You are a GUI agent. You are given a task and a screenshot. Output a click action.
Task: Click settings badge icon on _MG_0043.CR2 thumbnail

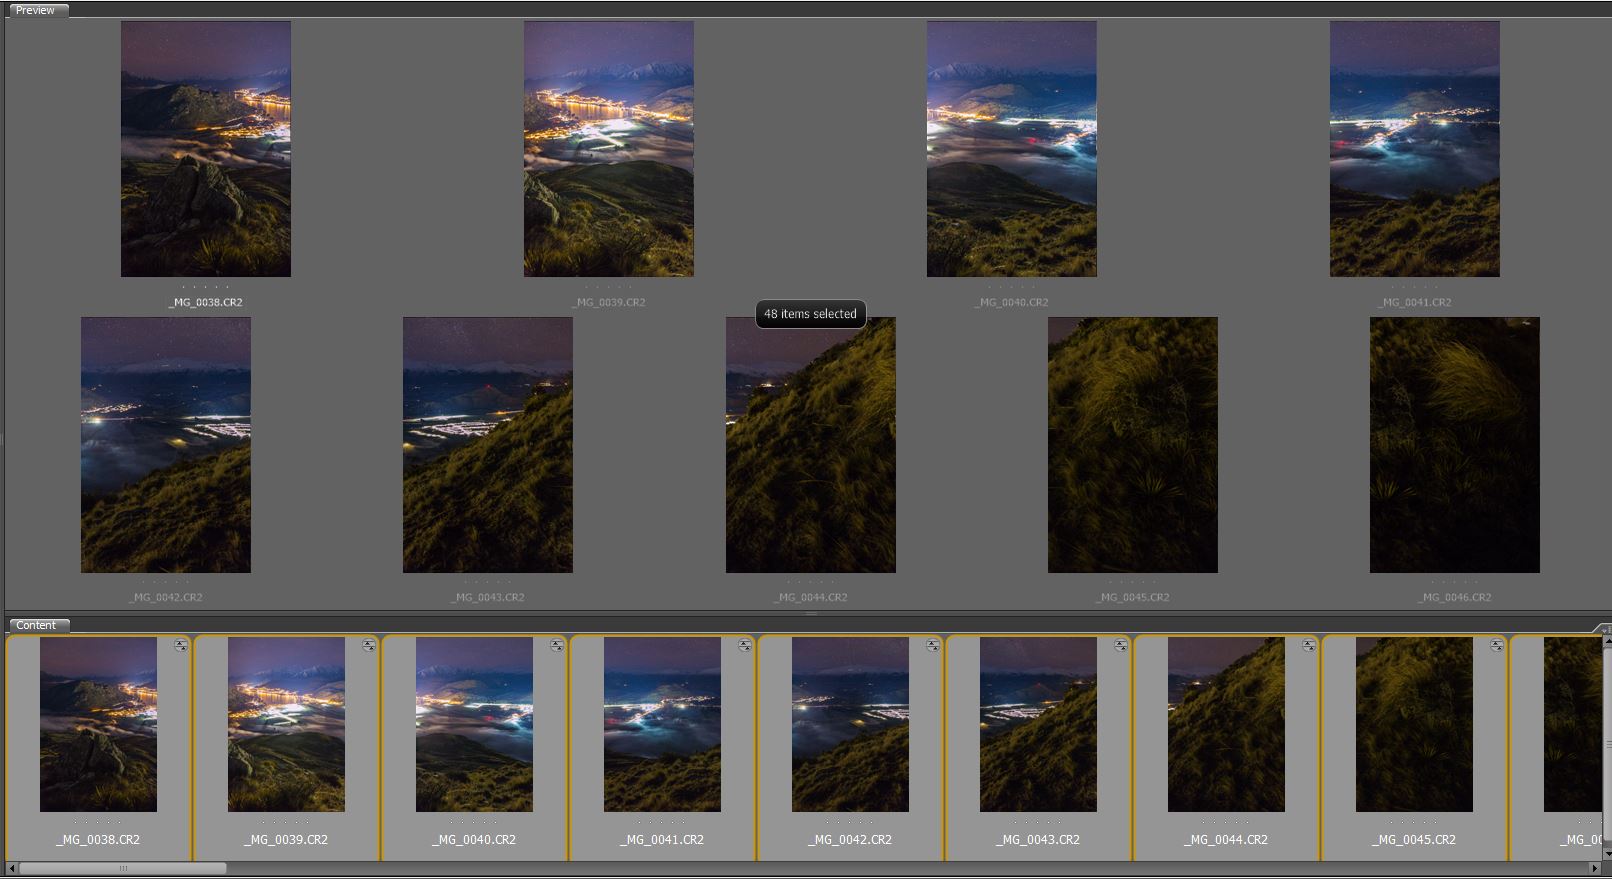tap(1121, 646)
